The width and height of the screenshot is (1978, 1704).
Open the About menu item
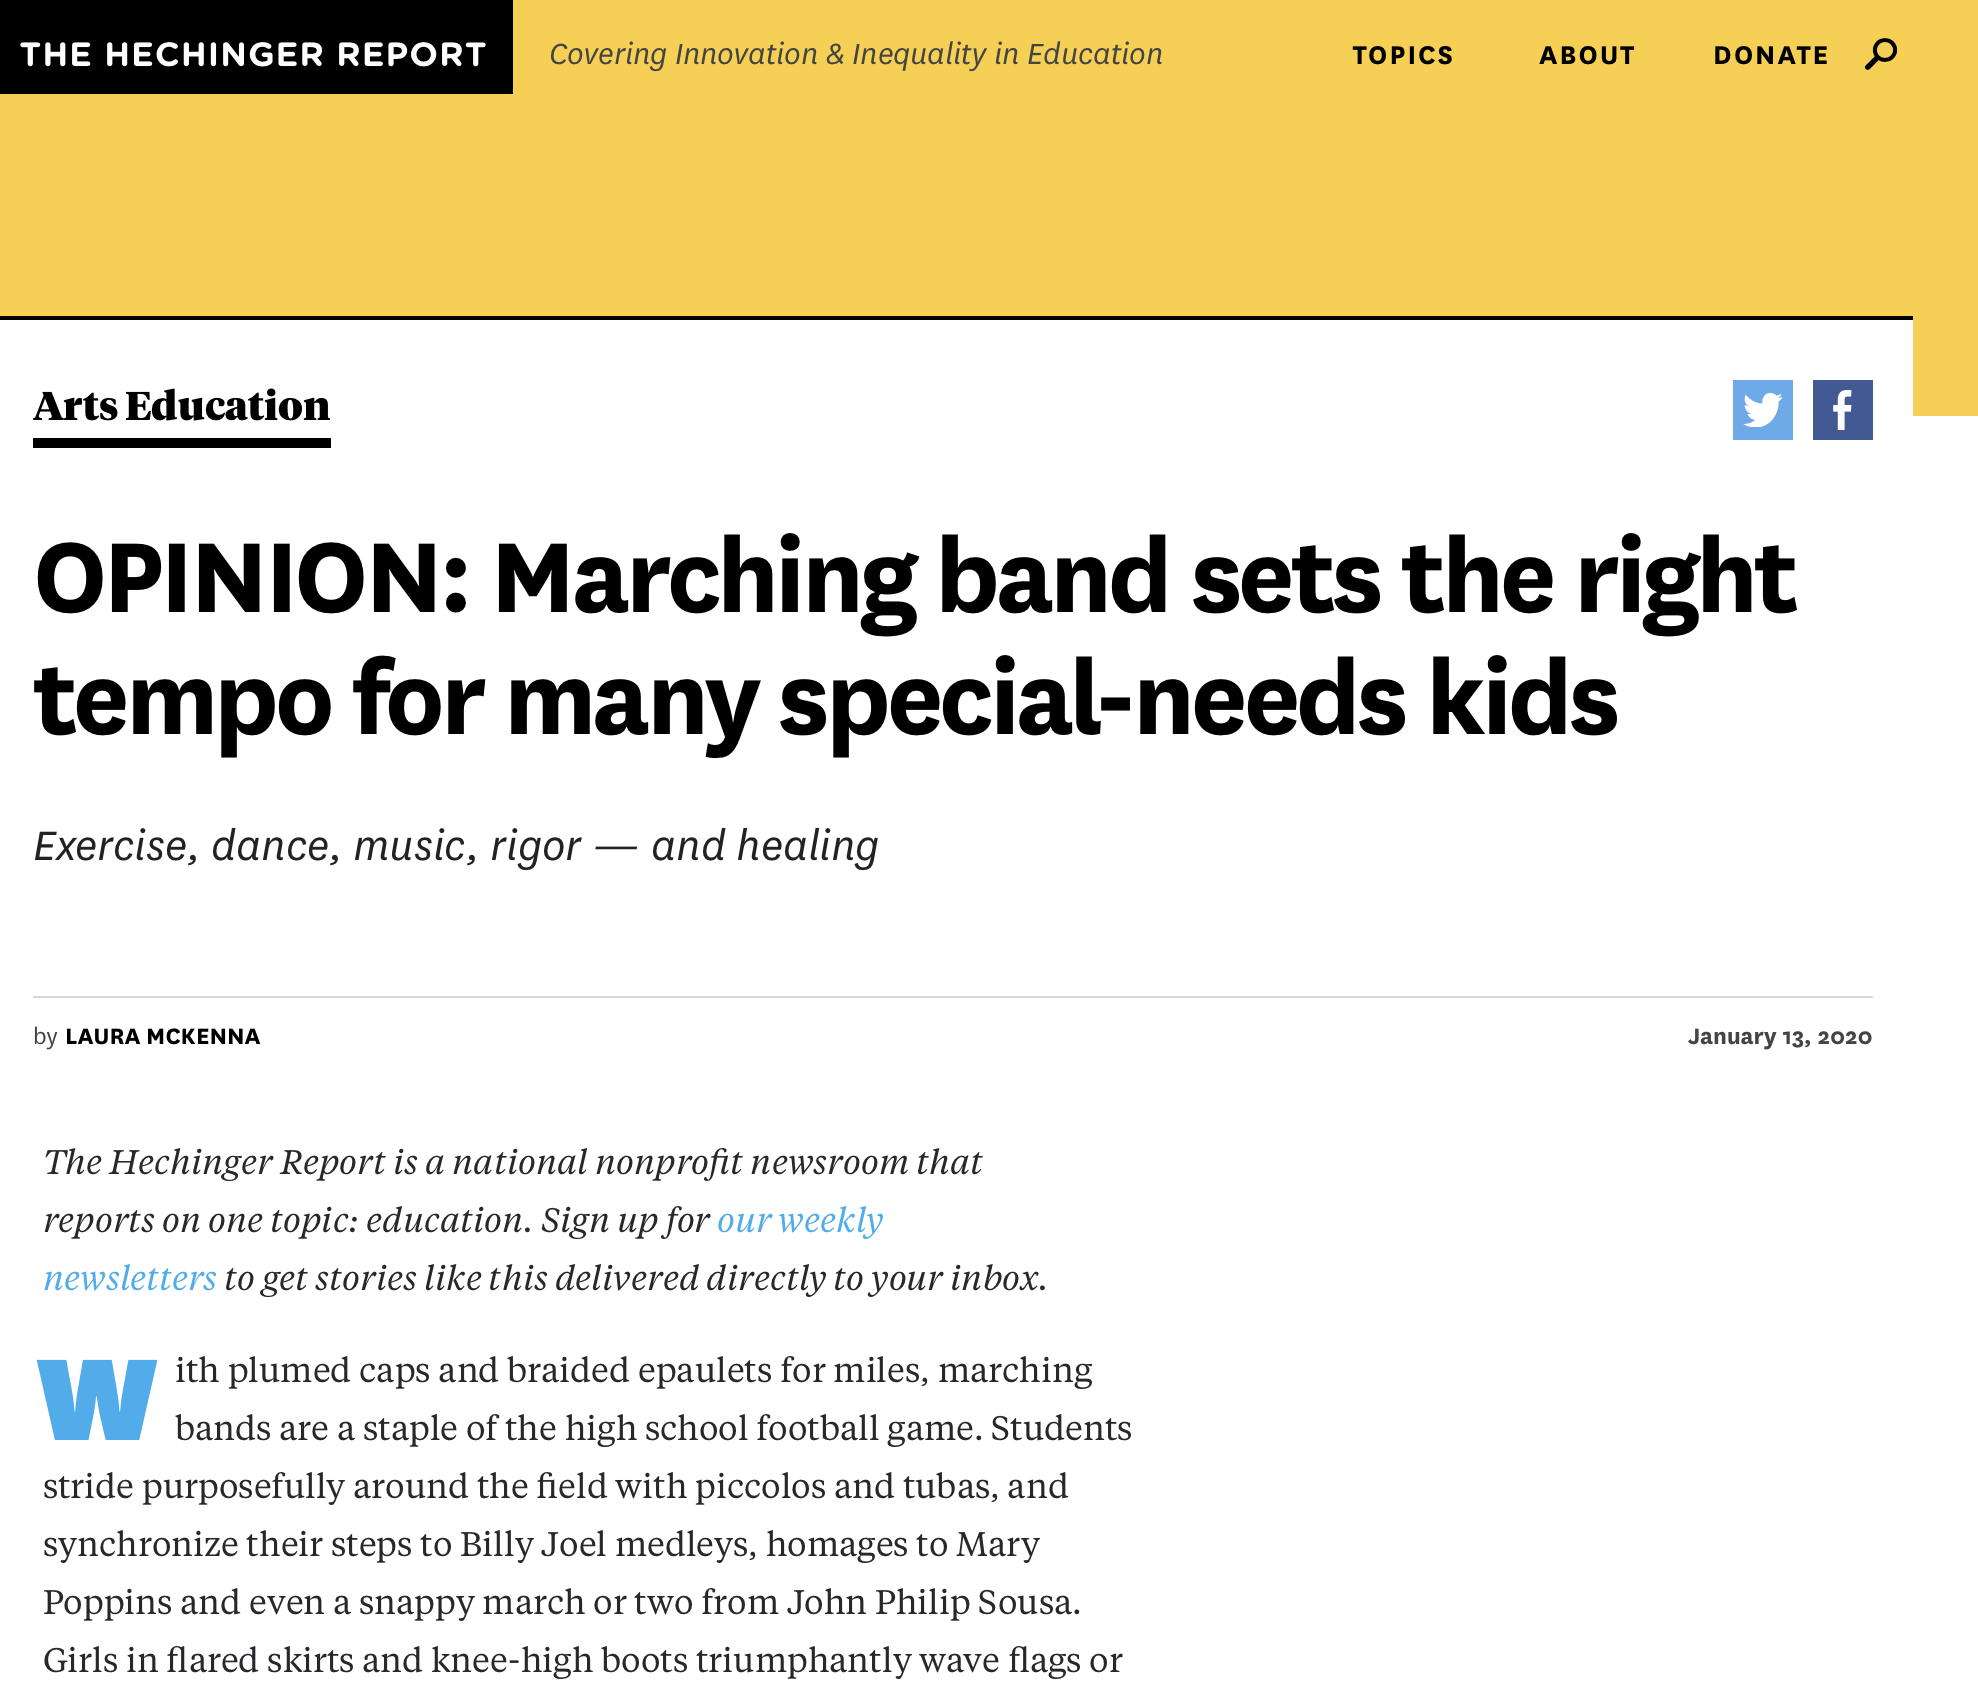click(1586, 55)
